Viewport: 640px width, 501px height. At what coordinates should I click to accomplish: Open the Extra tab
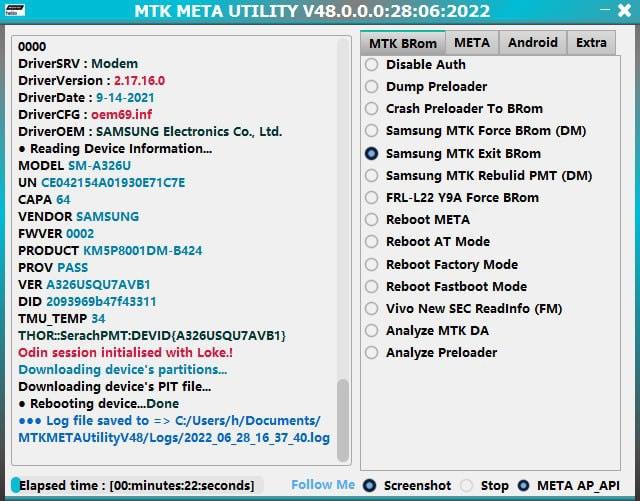point(591,42)
